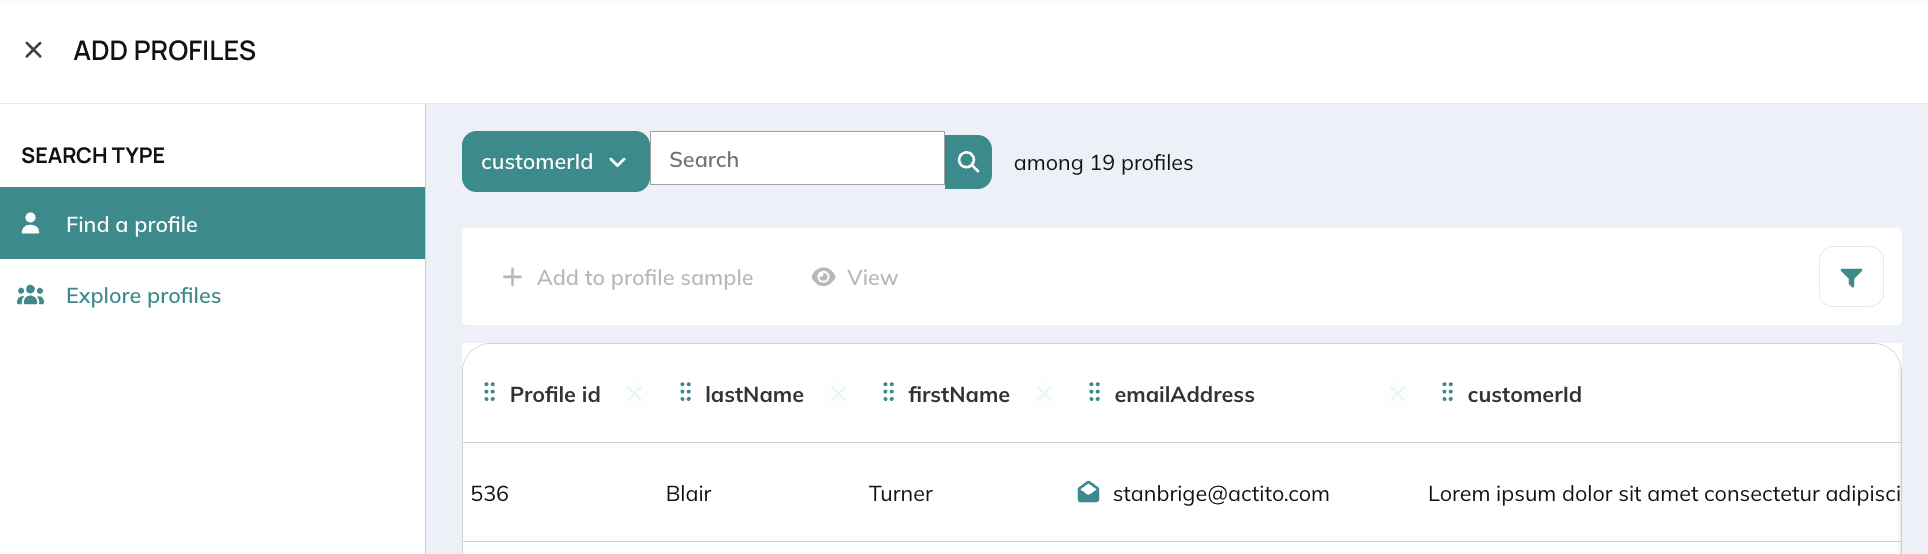Viewport: 1928px width, 554px height.
Task: Click the Find a profile person icon
Action: [x=31, y=223]
